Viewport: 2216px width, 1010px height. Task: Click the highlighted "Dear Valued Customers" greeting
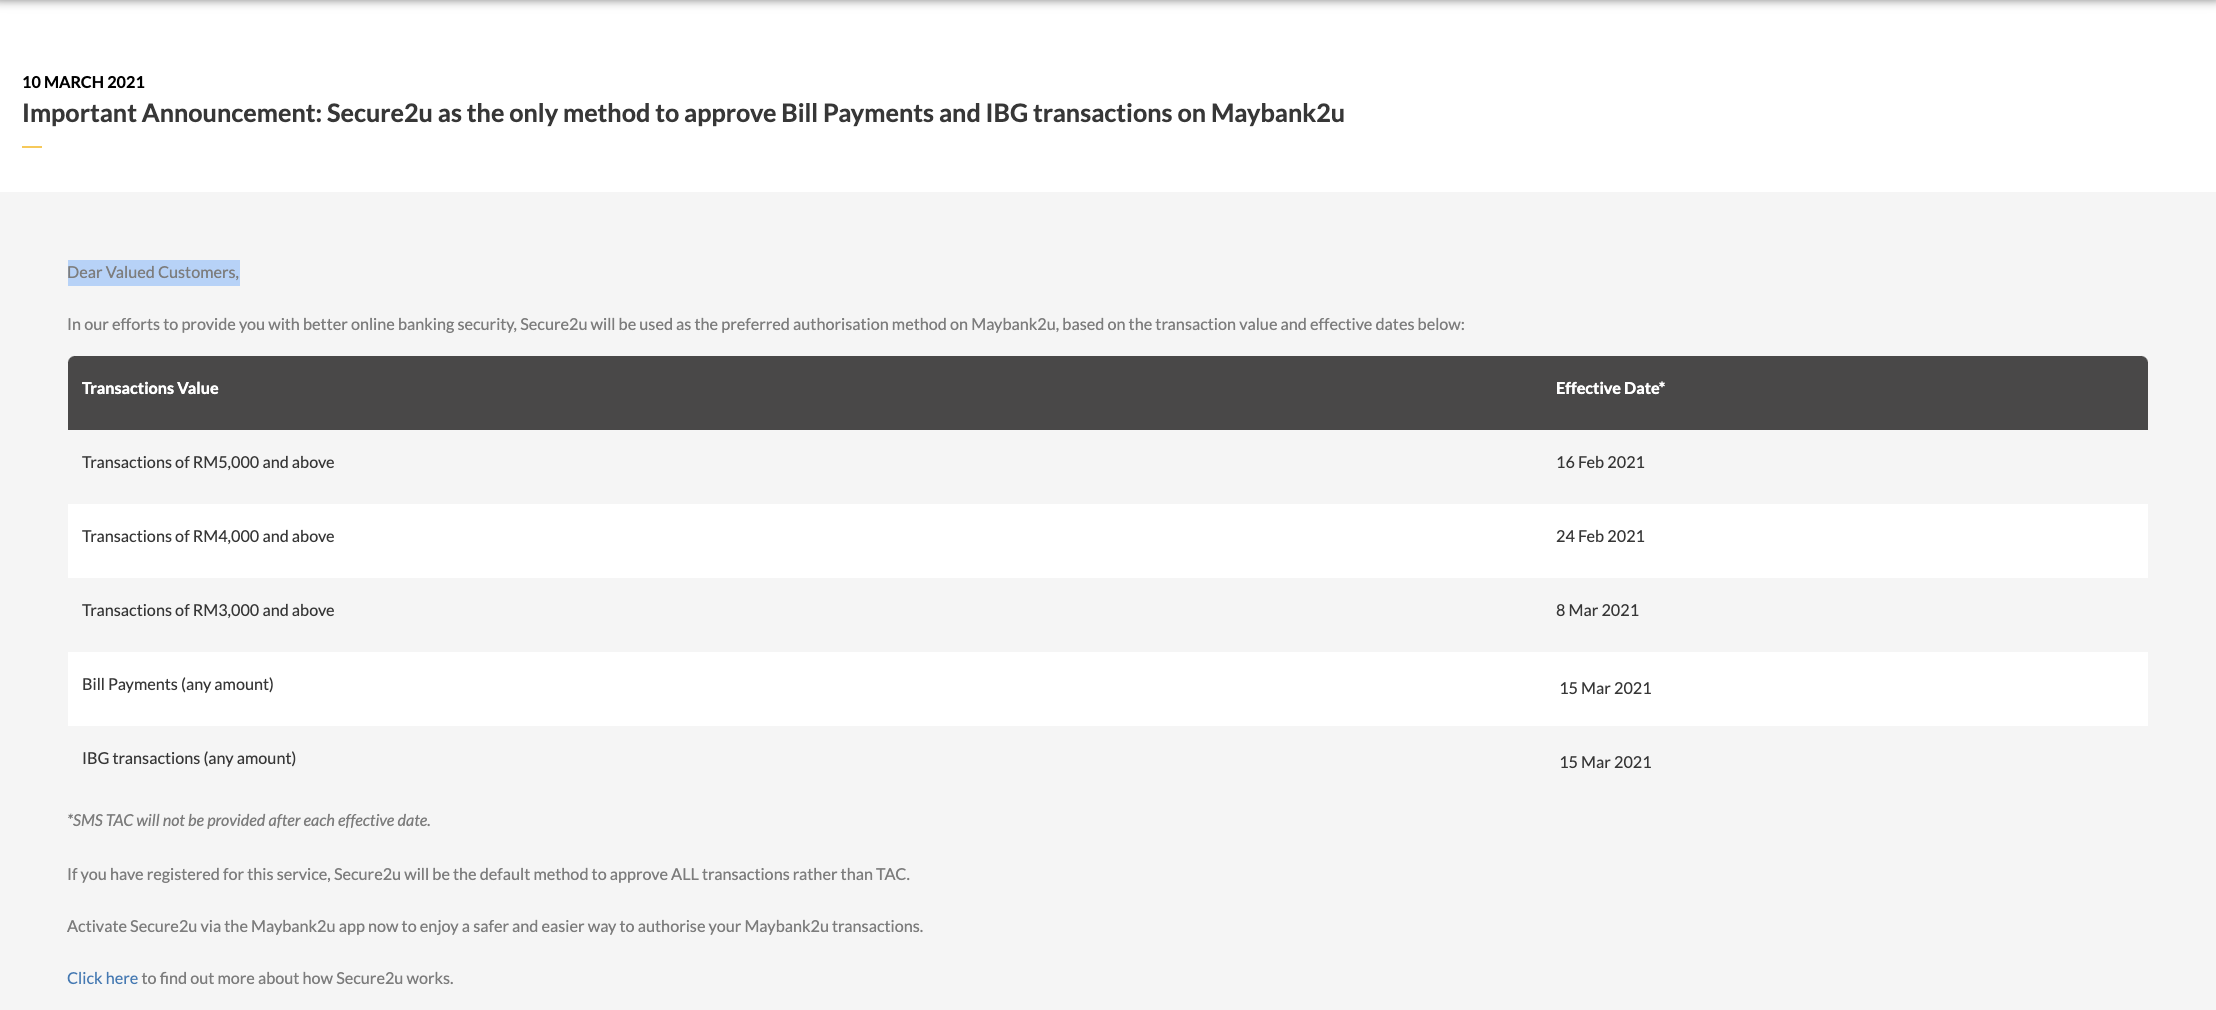click(153, 272)
